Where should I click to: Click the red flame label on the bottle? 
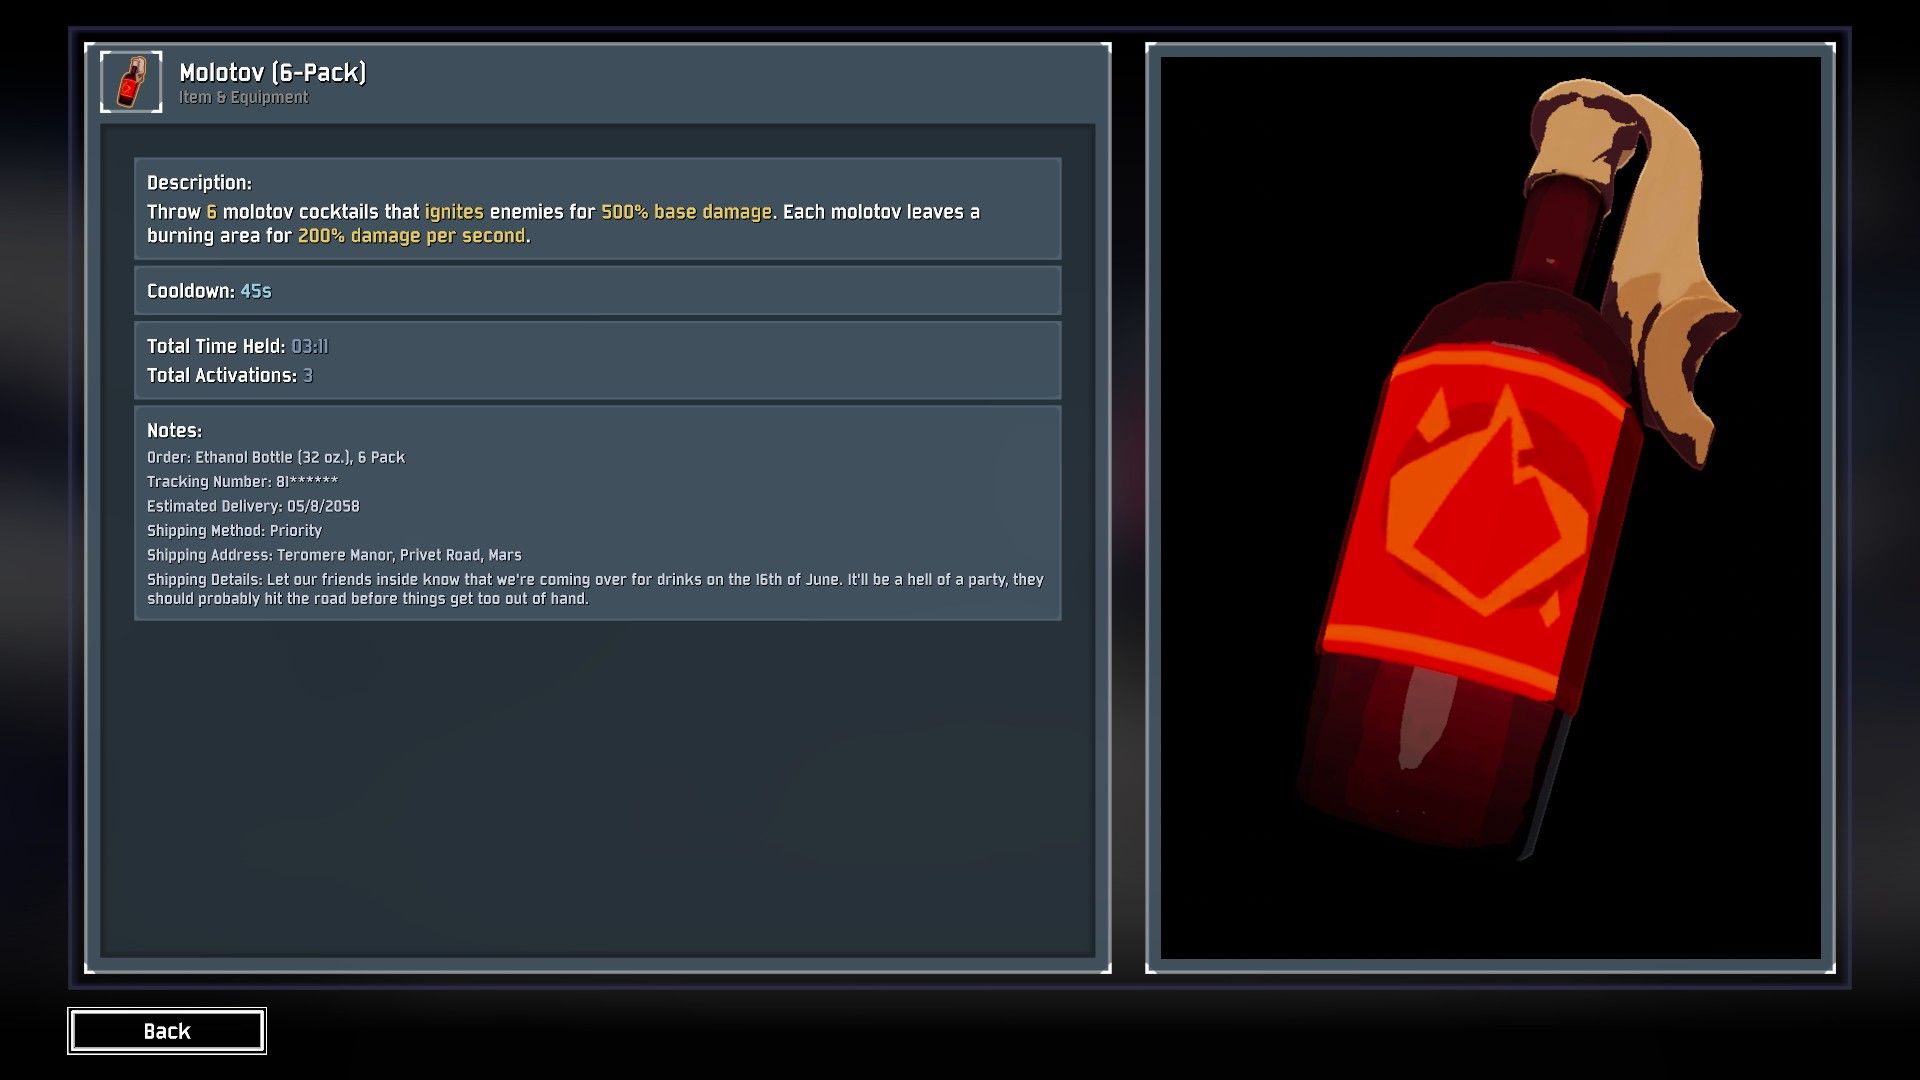[x=1482, y=520]
